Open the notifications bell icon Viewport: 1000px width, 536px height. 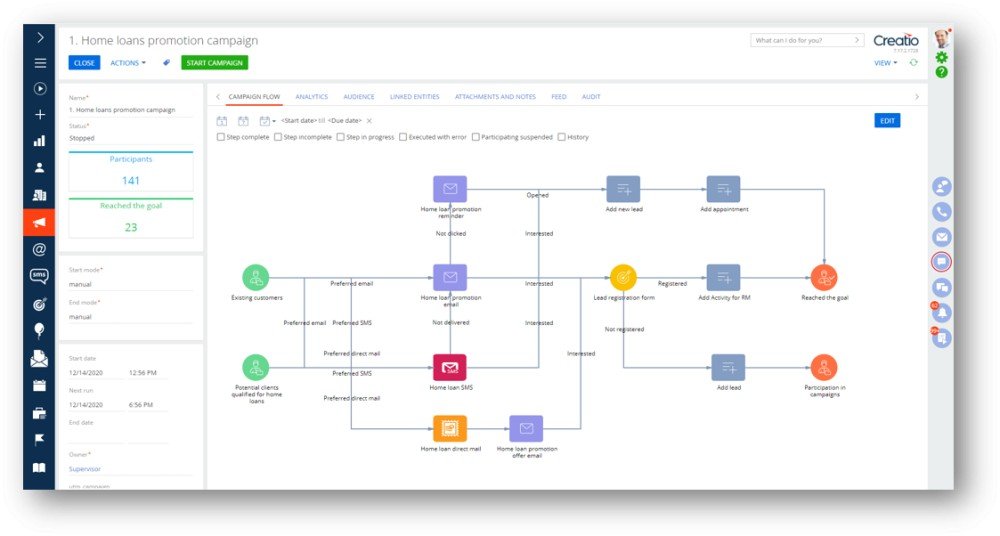click(941, 313)
